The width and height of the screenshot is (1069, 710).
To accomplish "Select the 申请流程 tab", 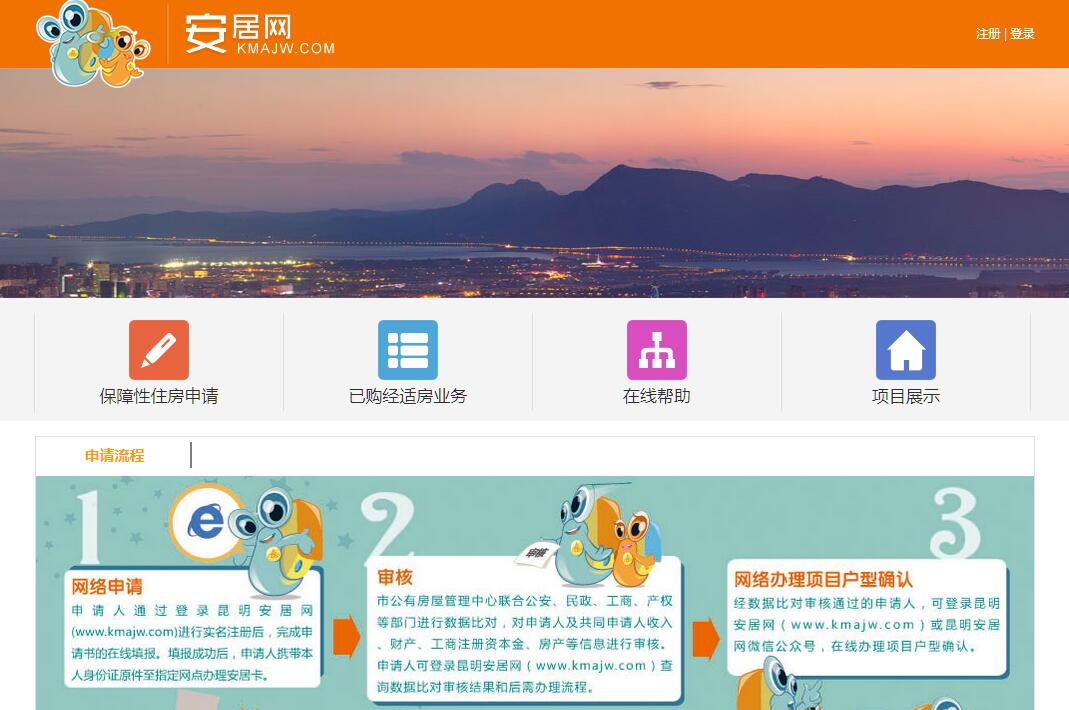I will point(114,456).
